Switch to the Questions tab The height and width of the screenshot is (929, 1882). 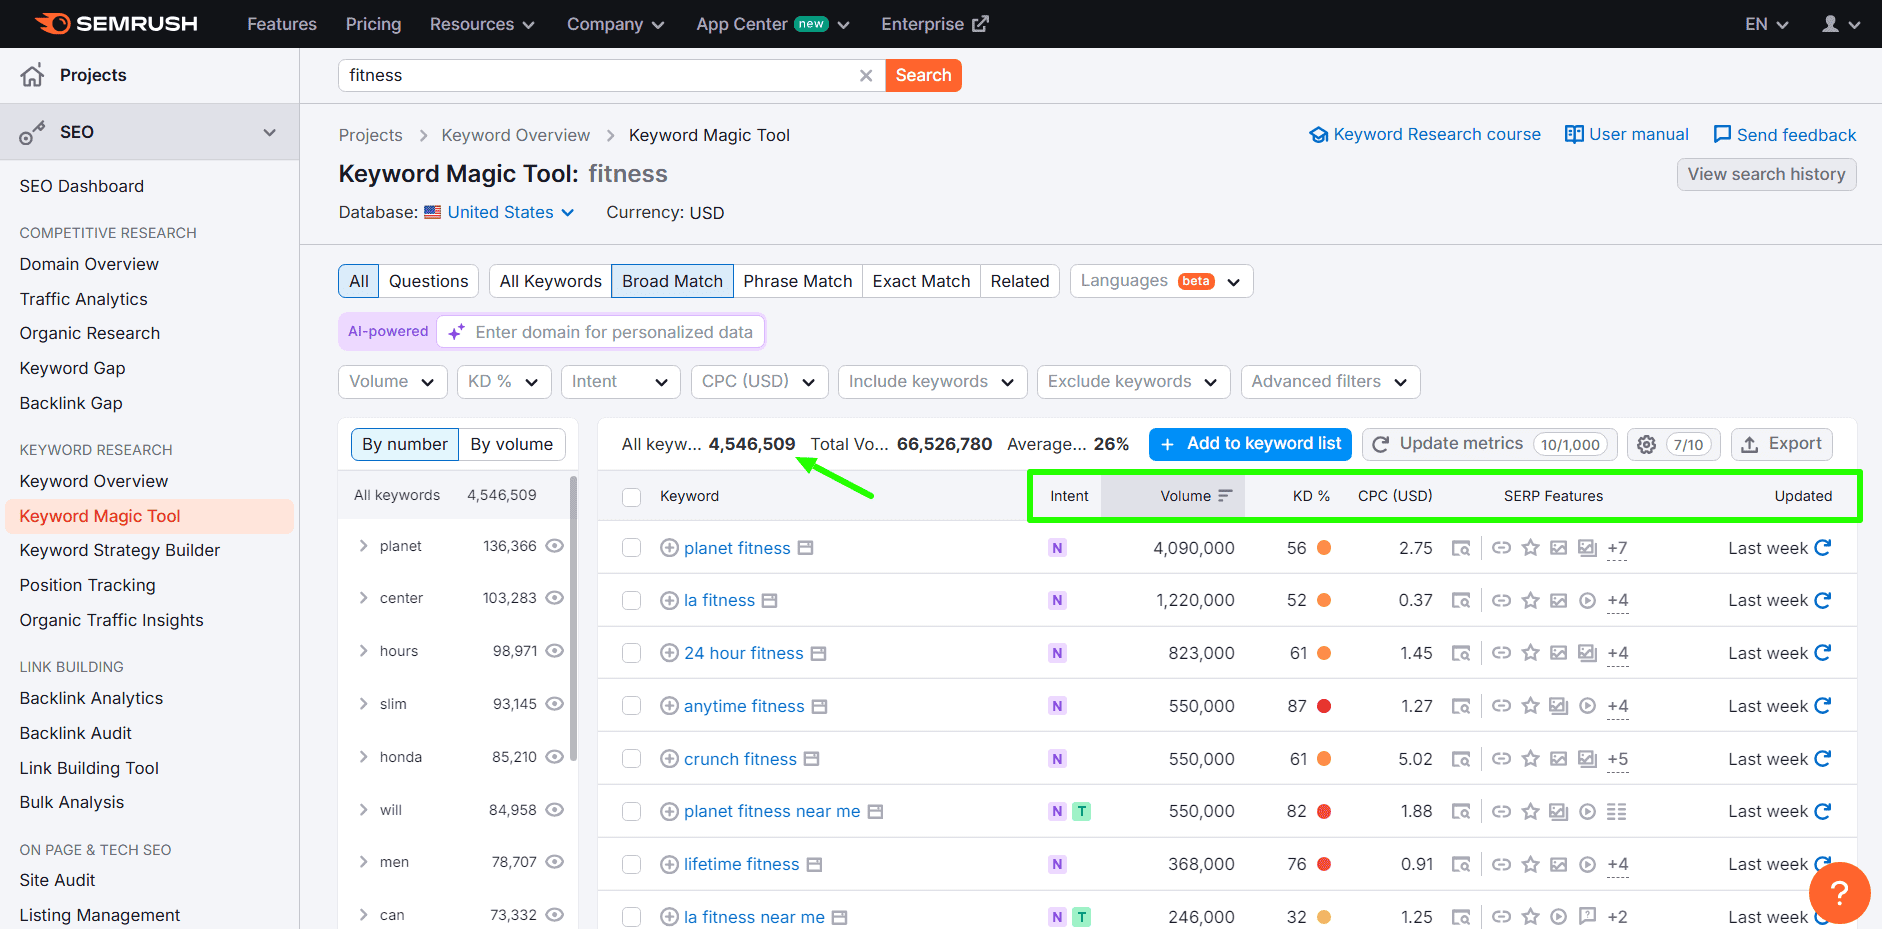(428, 281)
